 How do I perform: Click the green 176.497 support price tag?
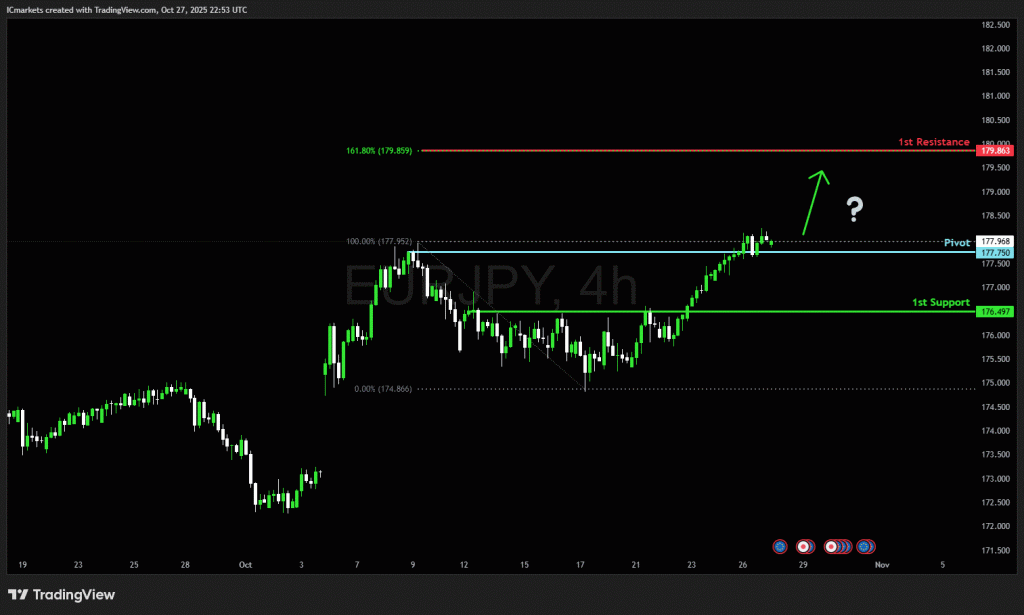[x=997, y=312]
